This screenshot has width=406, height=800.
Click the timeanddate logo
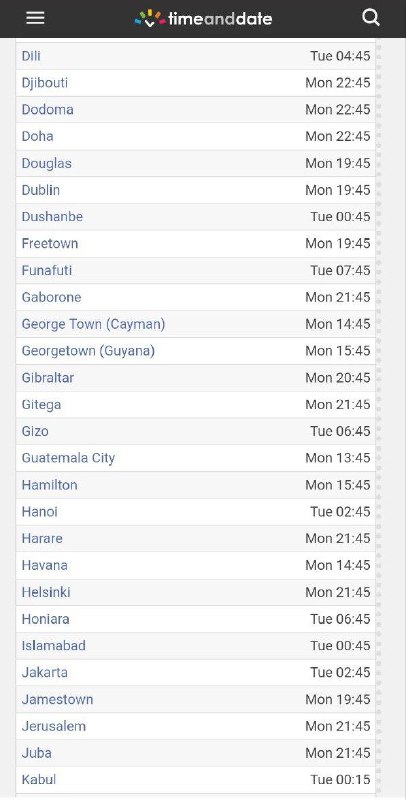(203, 18)
